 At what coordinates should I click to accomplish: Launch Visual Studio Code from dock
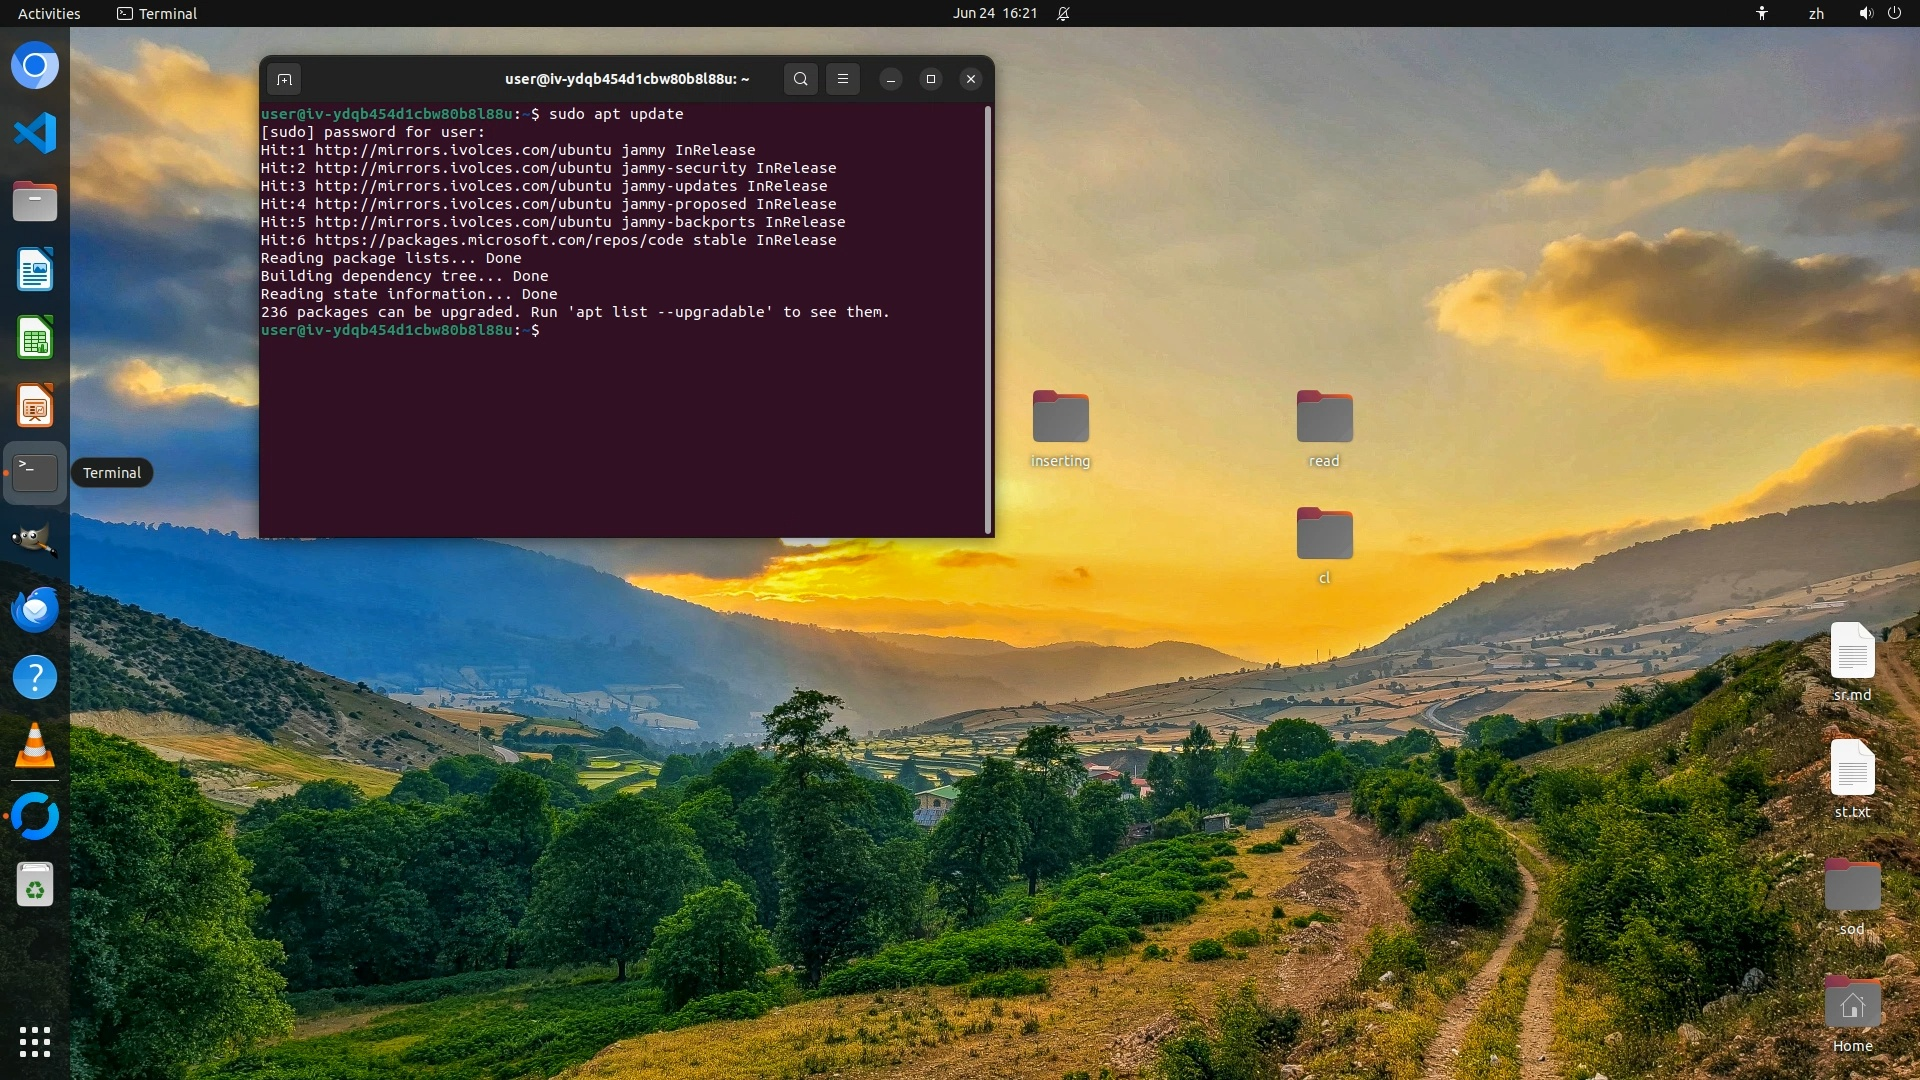(x=35, y=133)
